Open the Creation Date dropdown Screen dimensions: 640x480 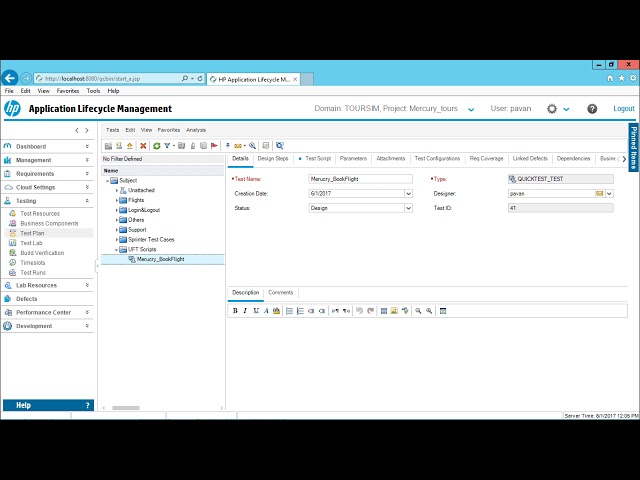pos(408,193)
